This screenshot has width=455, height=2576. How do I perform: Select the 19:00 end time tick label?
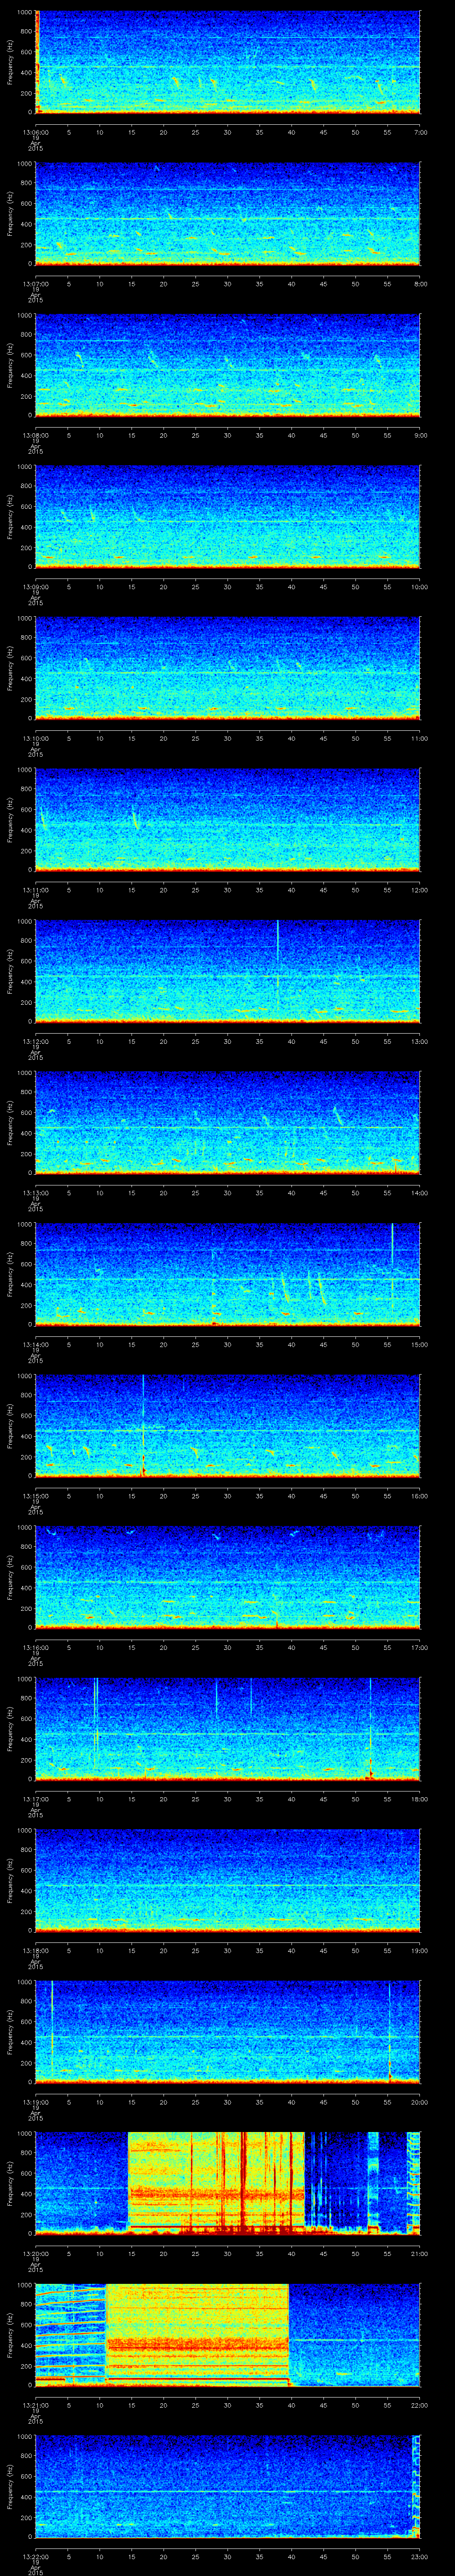coord(420,1950)
